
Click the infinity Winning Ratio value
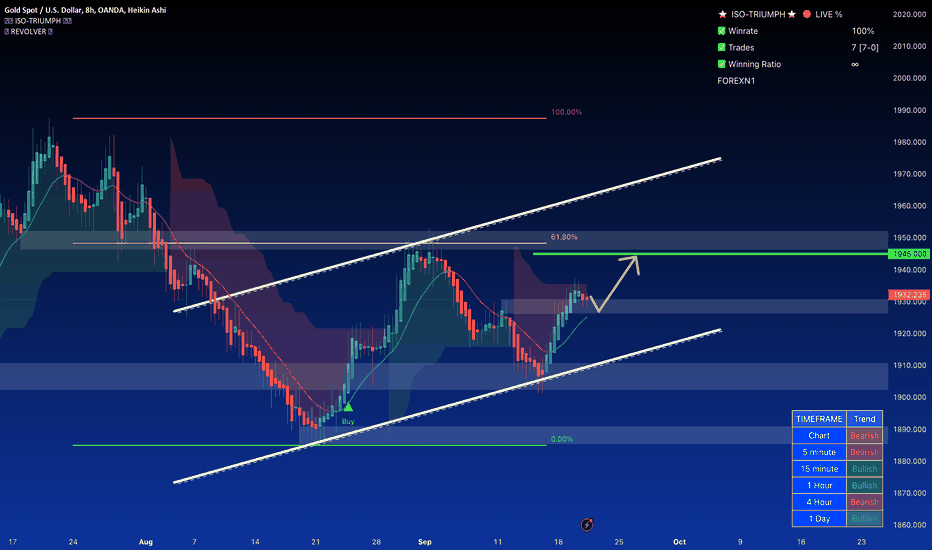855,64
